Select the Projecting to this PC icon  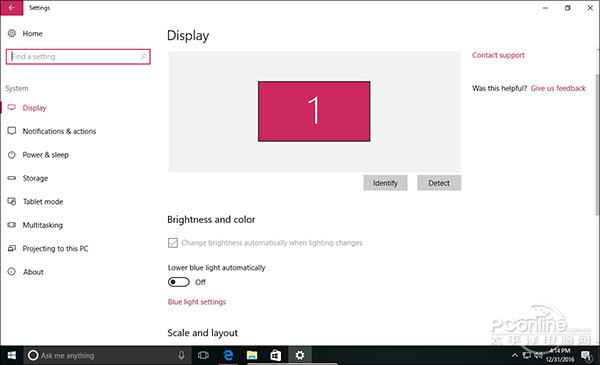(x=12, y=248)
